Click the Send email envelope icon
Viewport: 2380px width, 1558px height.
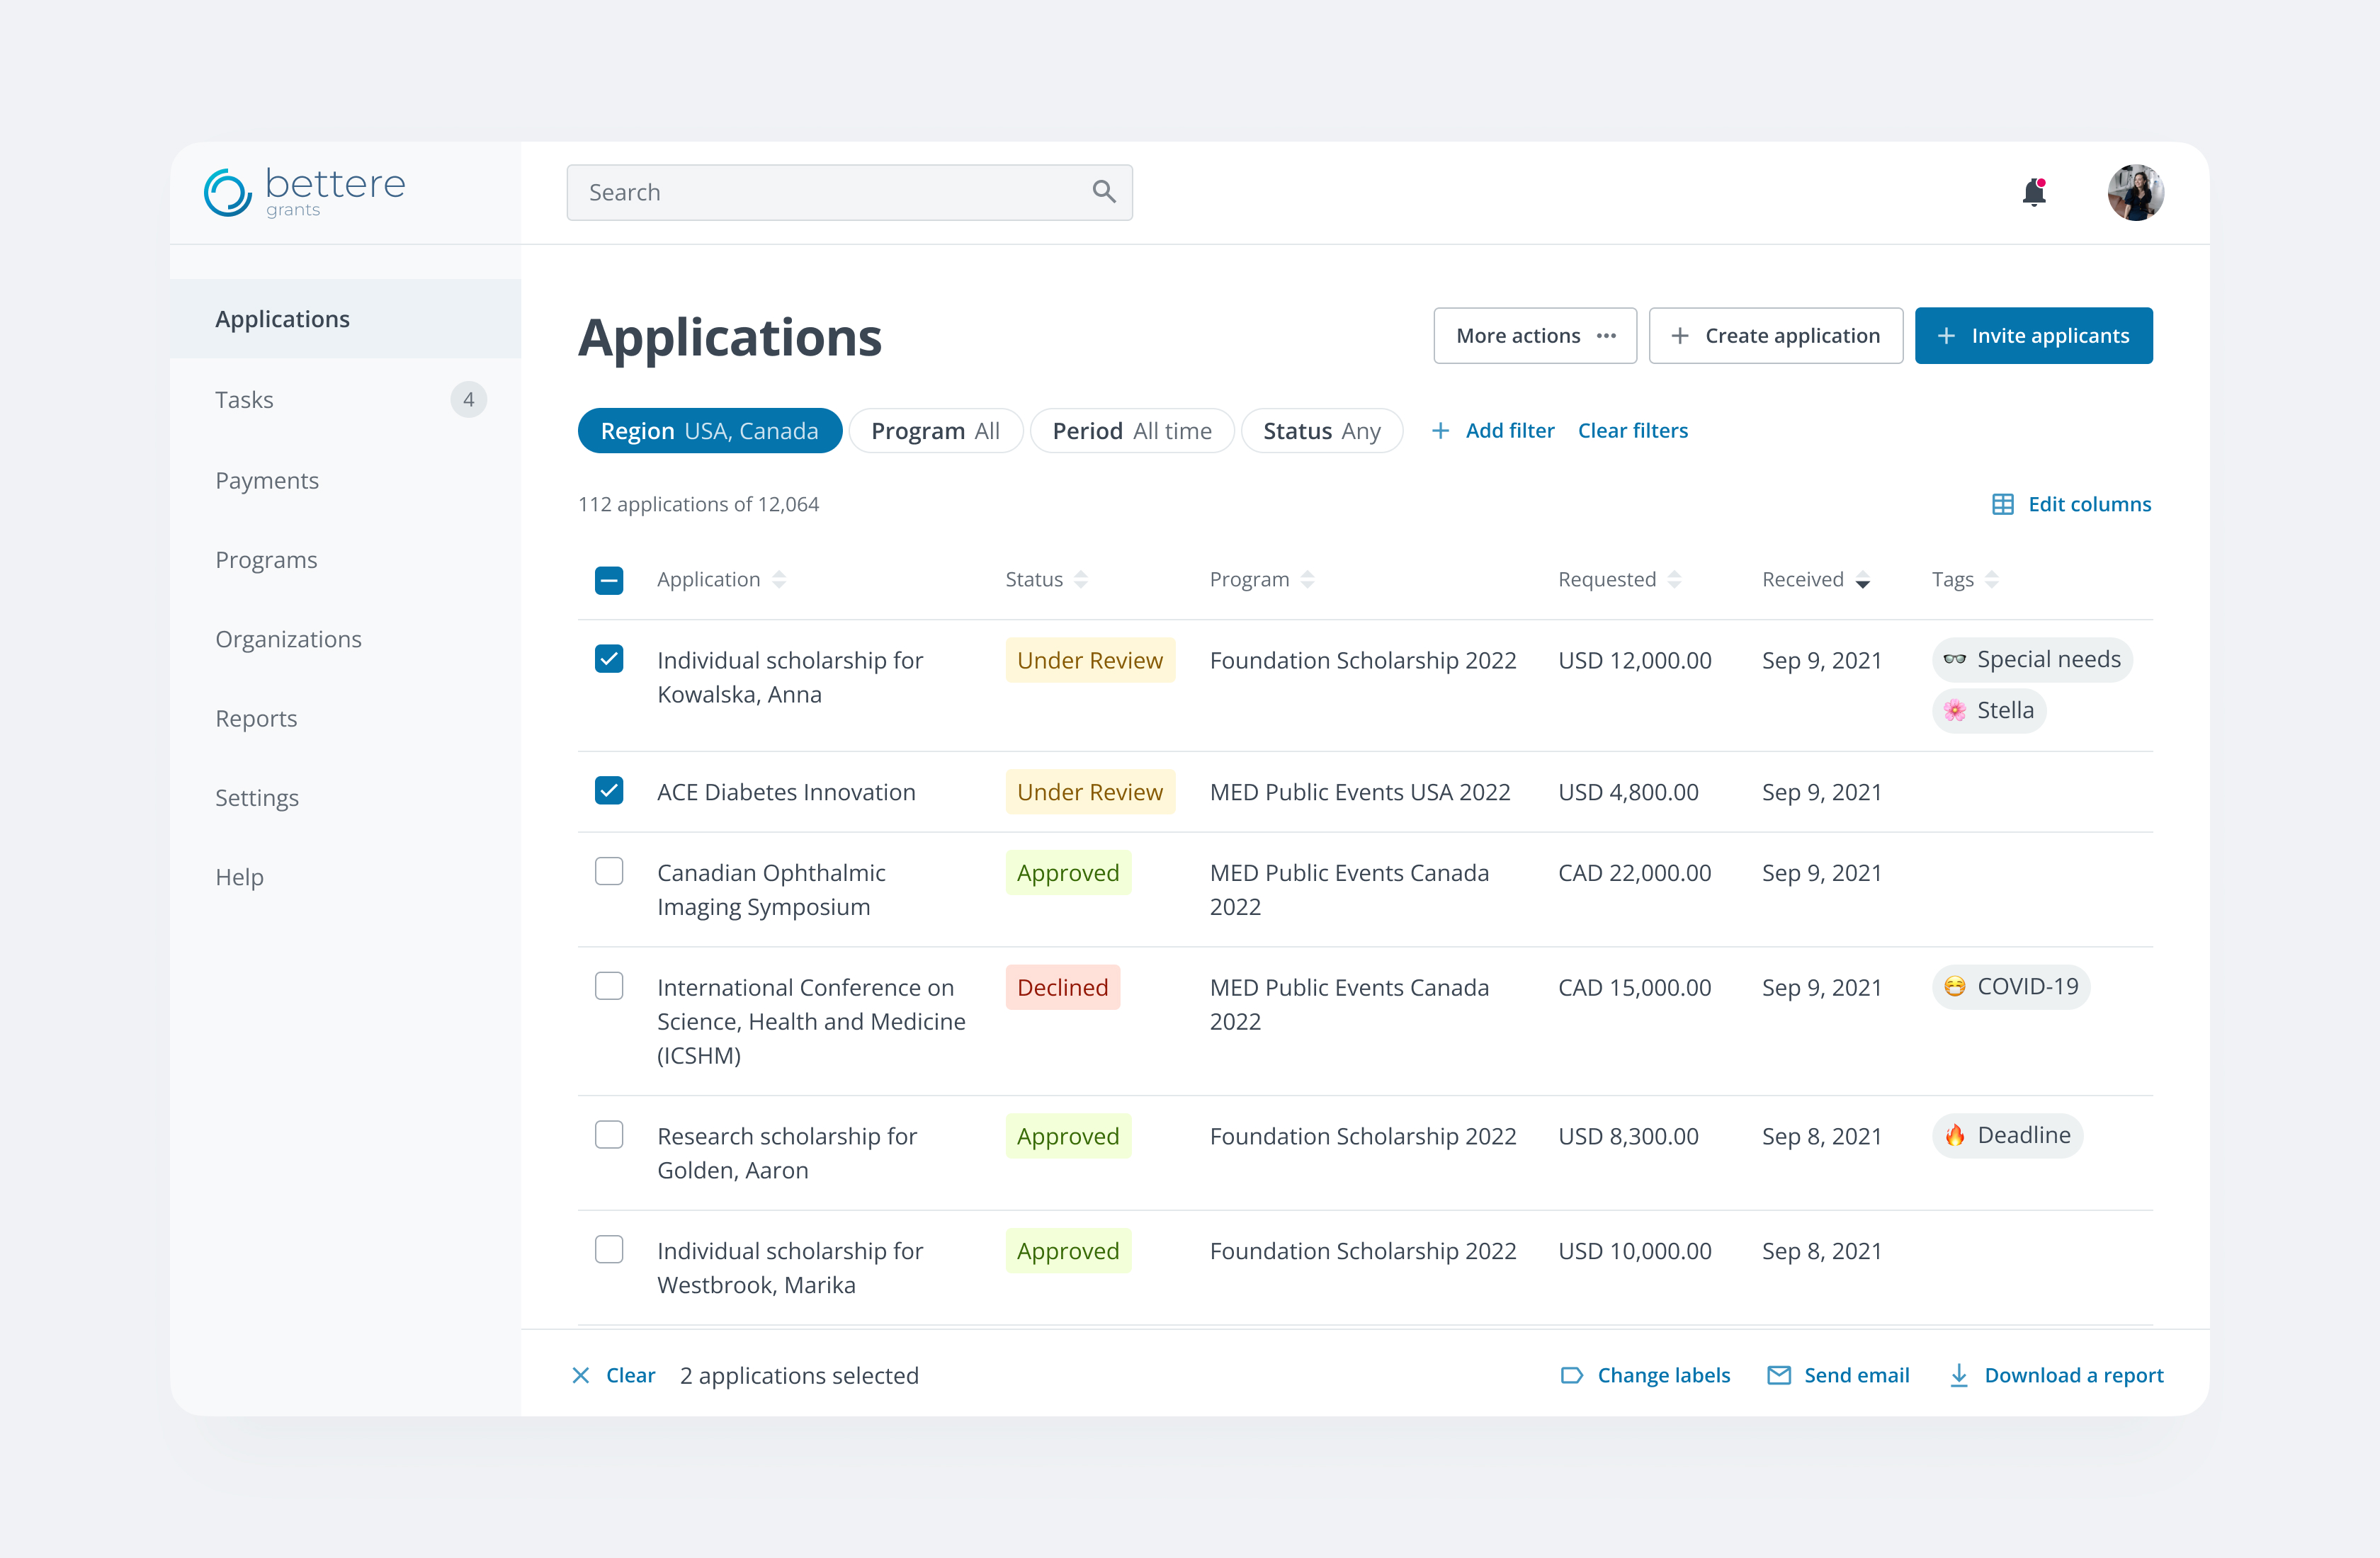click(x=1779, y=1375)
